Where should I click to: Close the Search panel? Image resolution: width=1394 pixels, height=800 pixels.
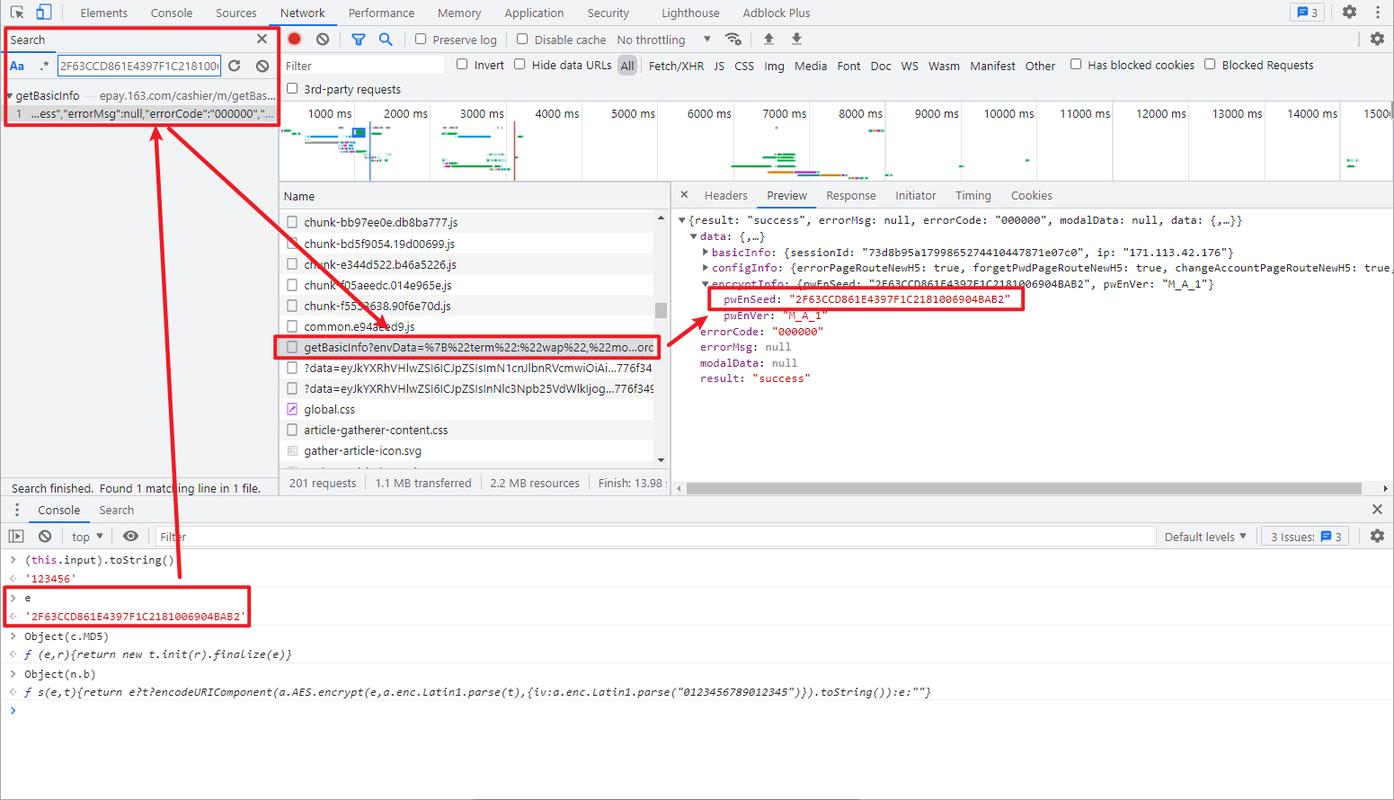click(x=262, y=39)
